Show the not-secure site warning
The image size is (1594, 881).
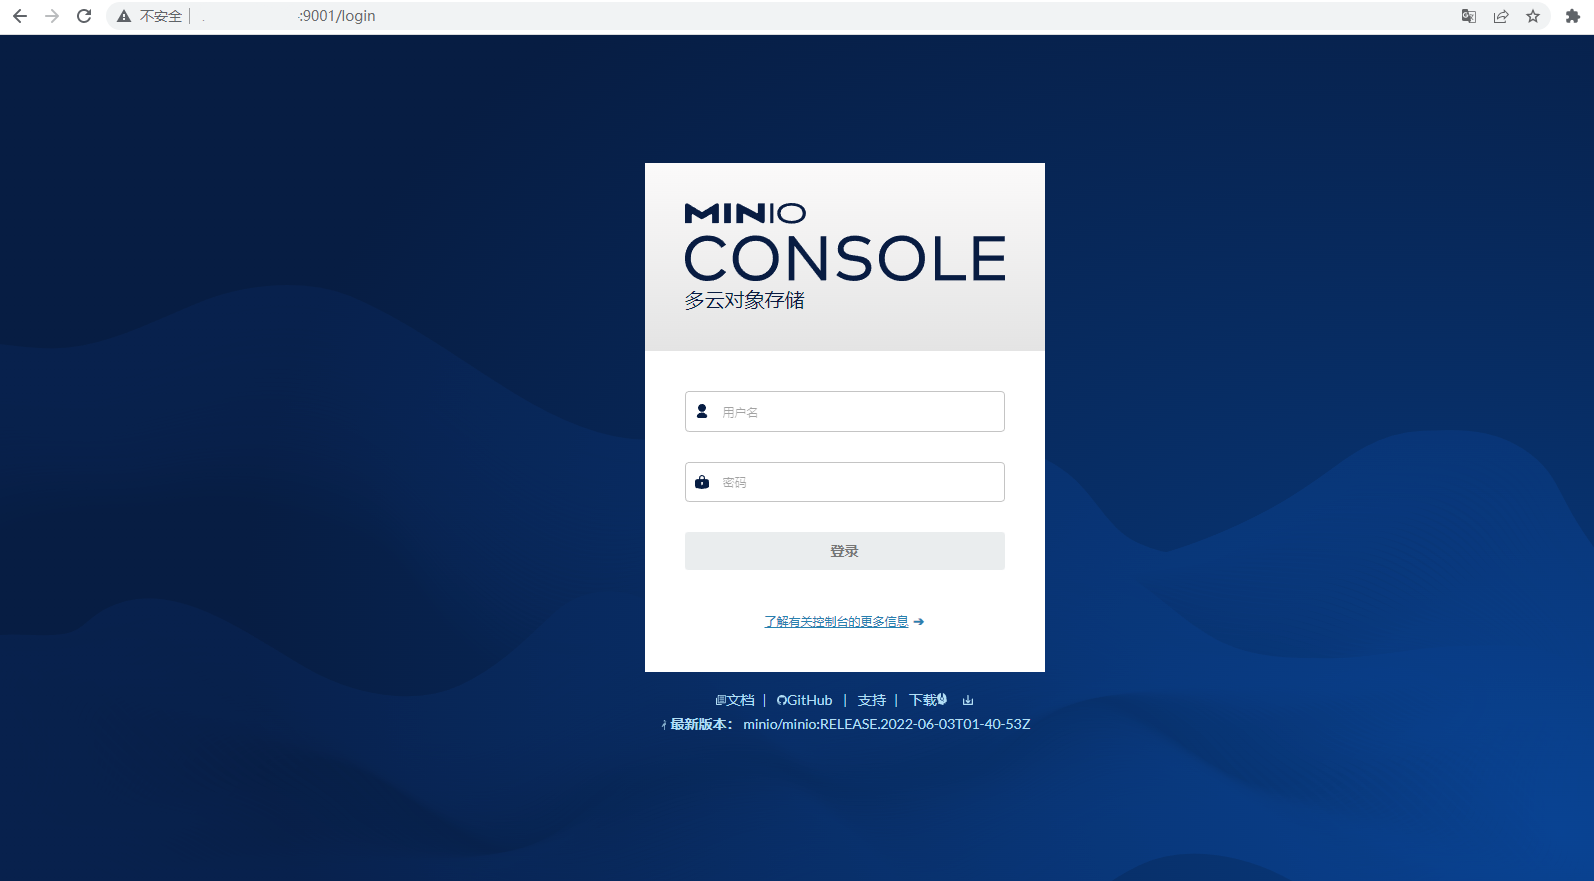point(150,16)
